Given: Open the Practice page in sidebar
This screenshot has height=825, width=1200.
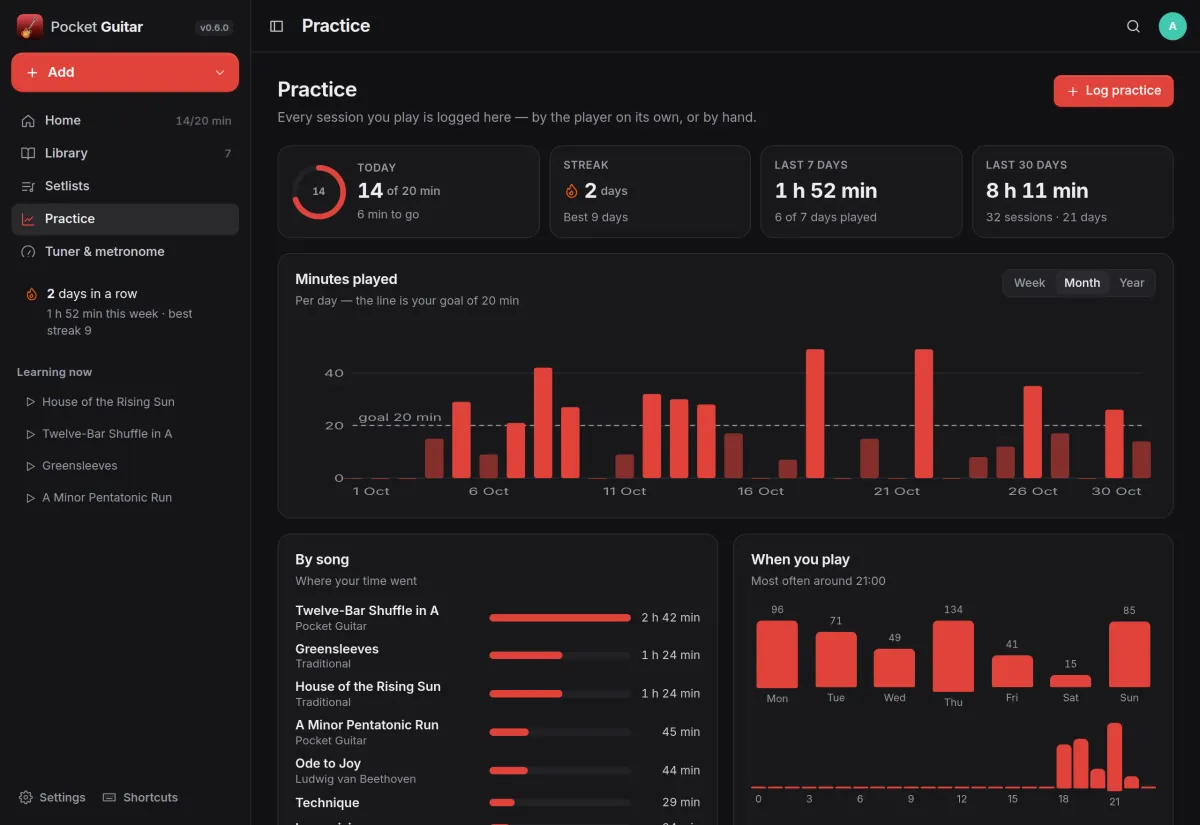Looking at the screenshot, I should (125, 219).
